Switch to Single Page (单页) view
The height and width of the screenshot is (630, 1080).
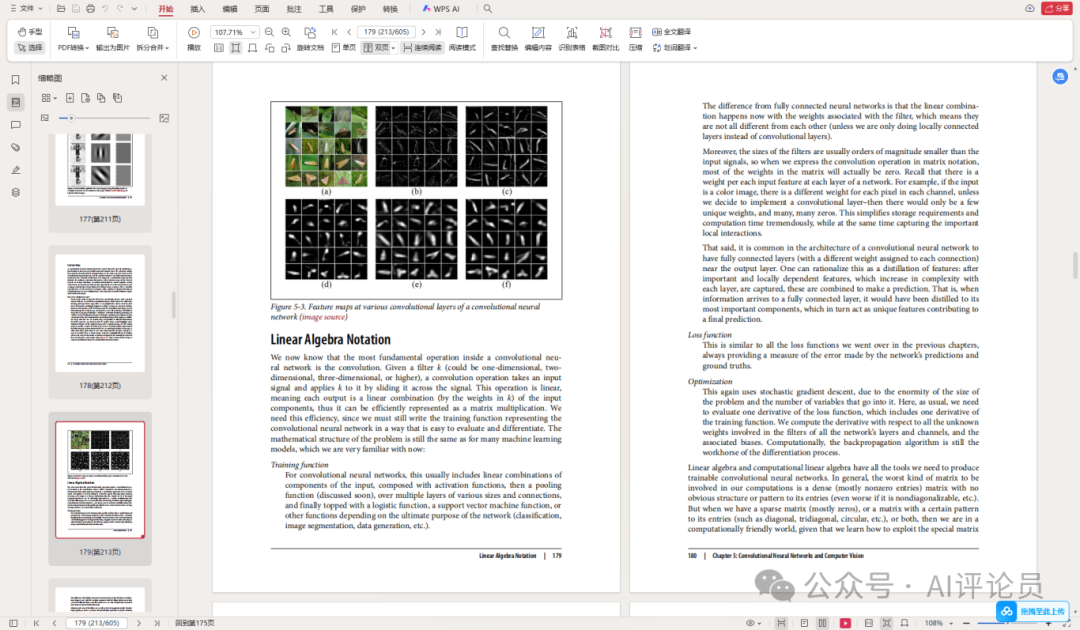pos(344,48)
